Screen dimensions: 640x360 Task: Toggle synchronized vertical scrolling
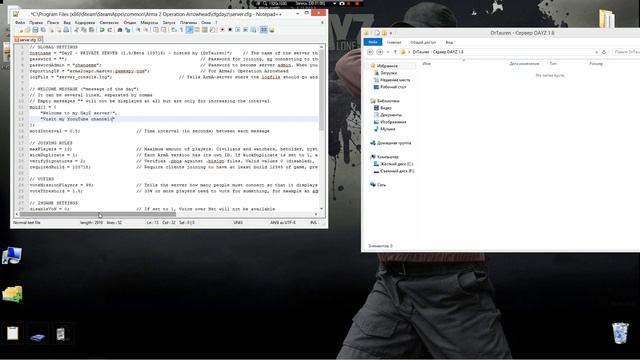point(156,30)
